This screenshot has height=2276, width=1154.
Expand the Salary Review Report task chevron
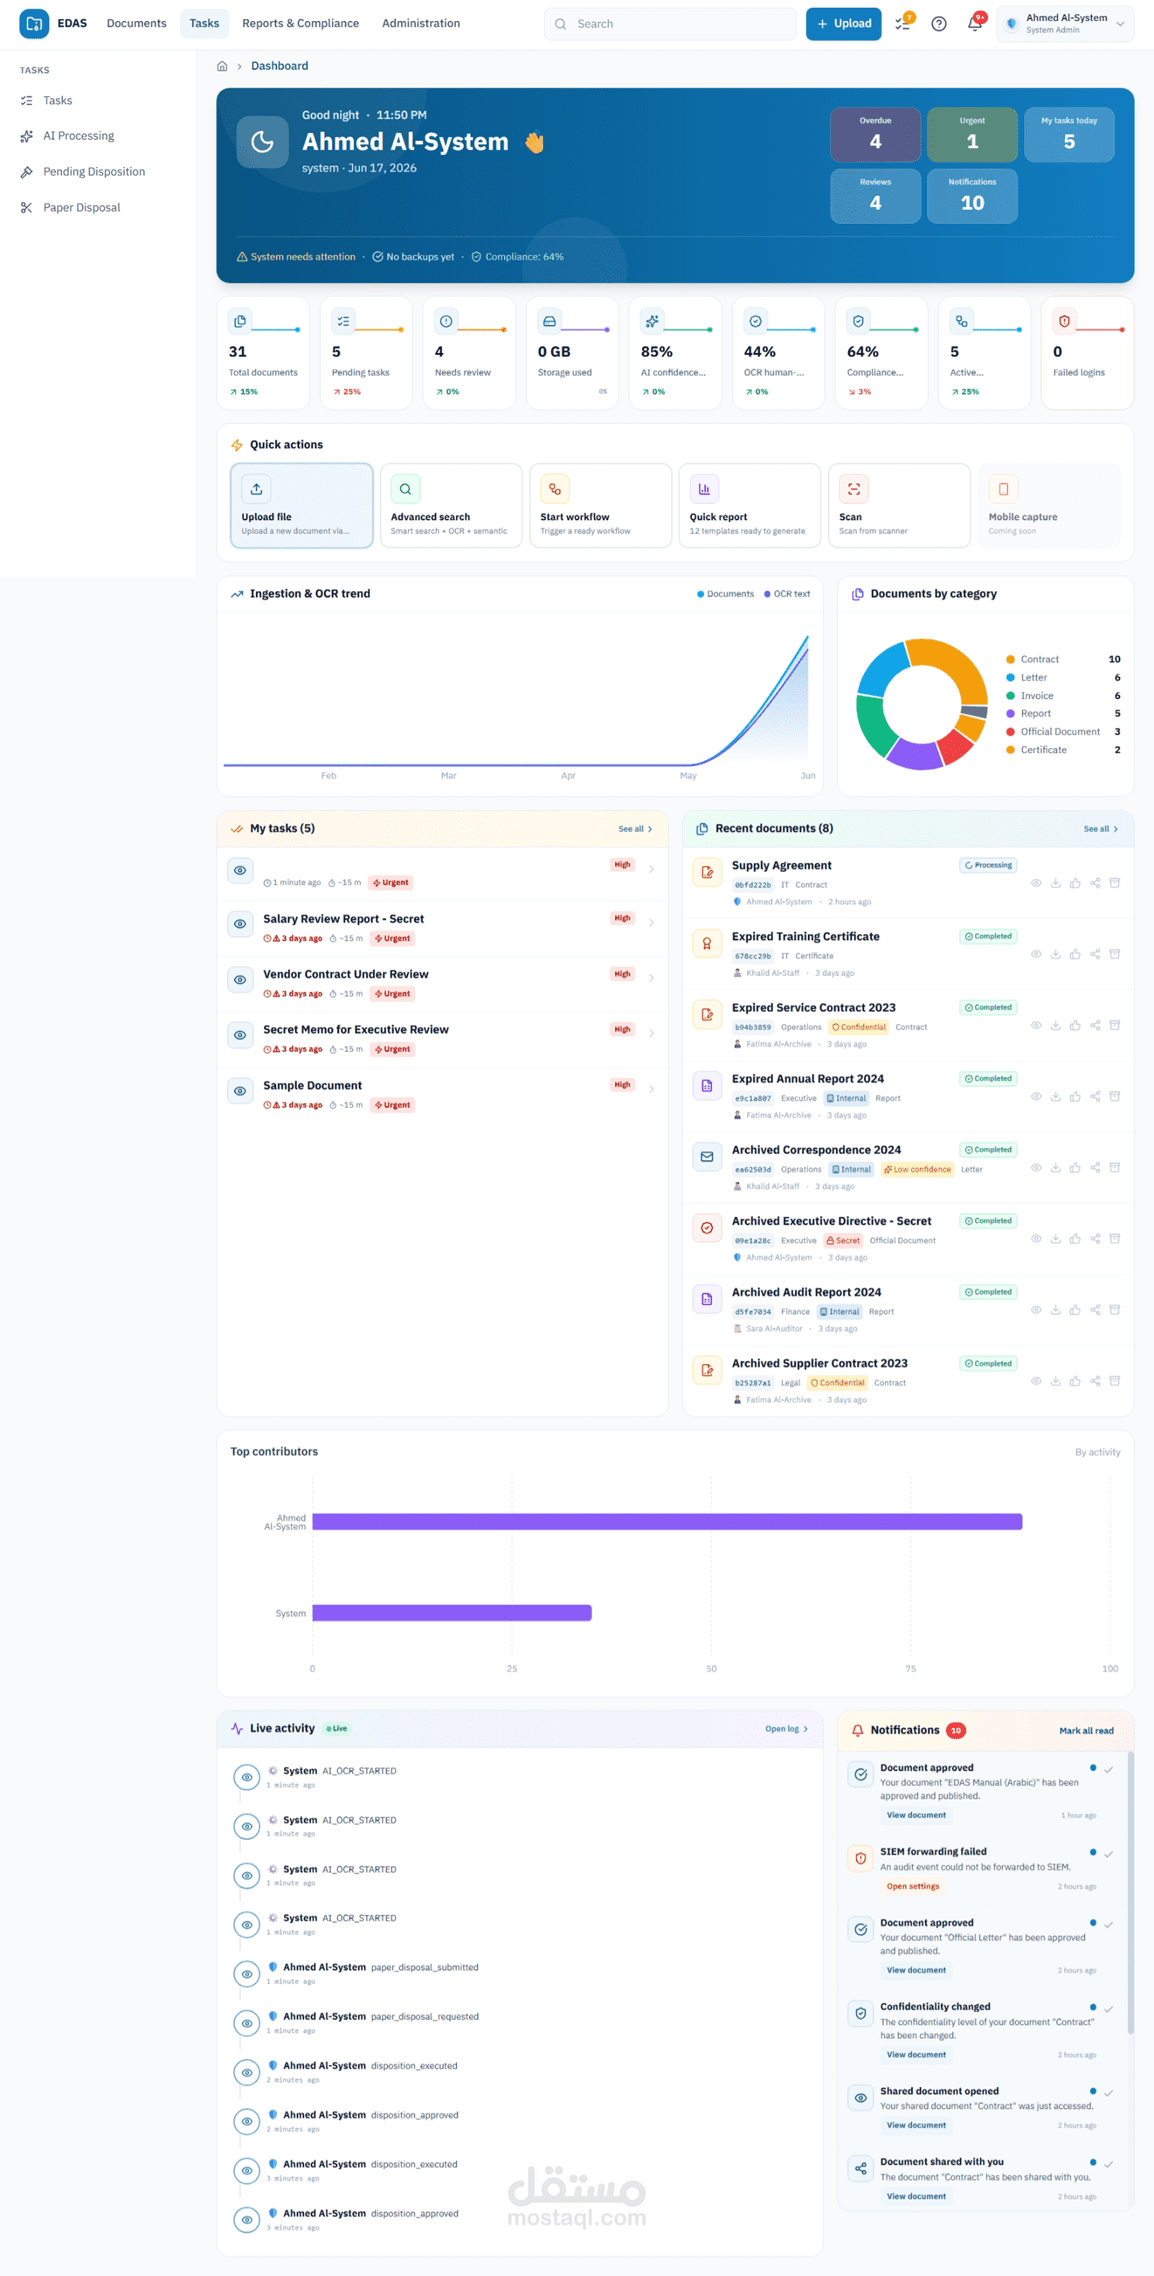[x=651, y=923]
